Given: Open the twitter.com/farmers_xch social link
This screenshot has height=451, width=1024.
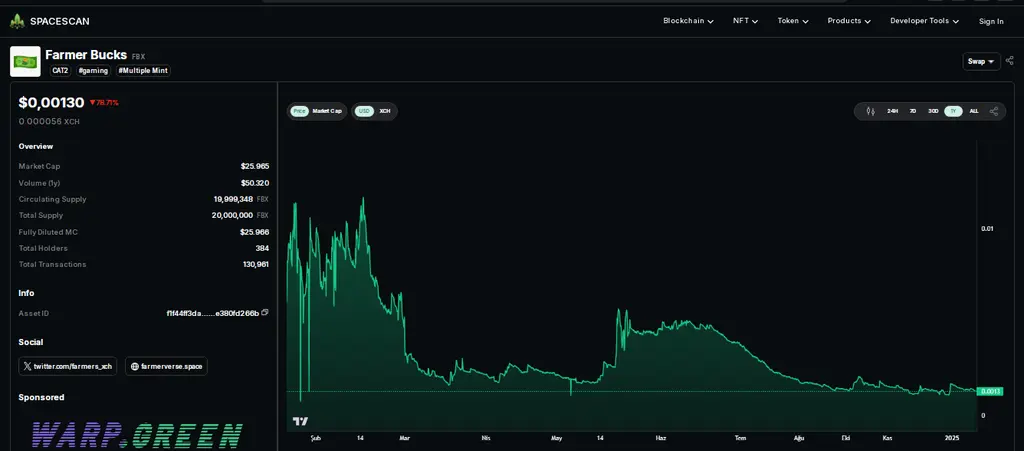Looking at the screenshot, I should point(68,366).
